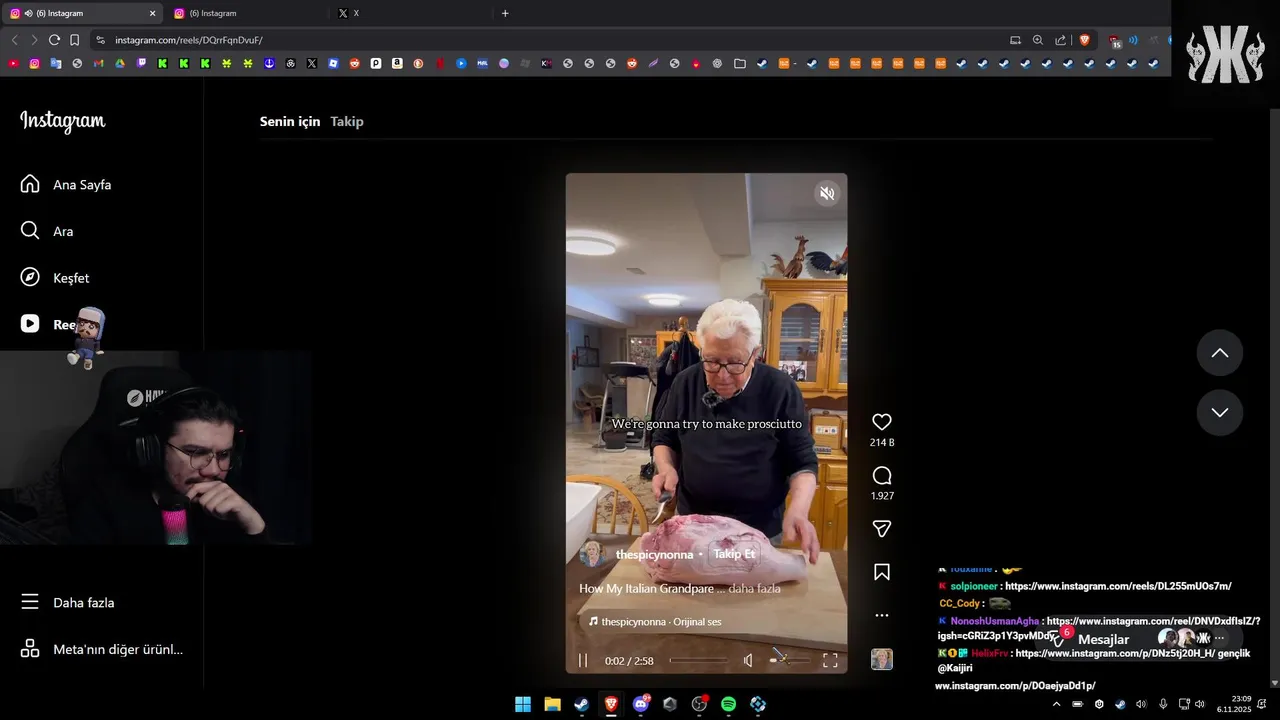This screenshot has width=1280, height=720.
Task: Save the reel with the bookmark icon
Action: click(x=881, y=572)
